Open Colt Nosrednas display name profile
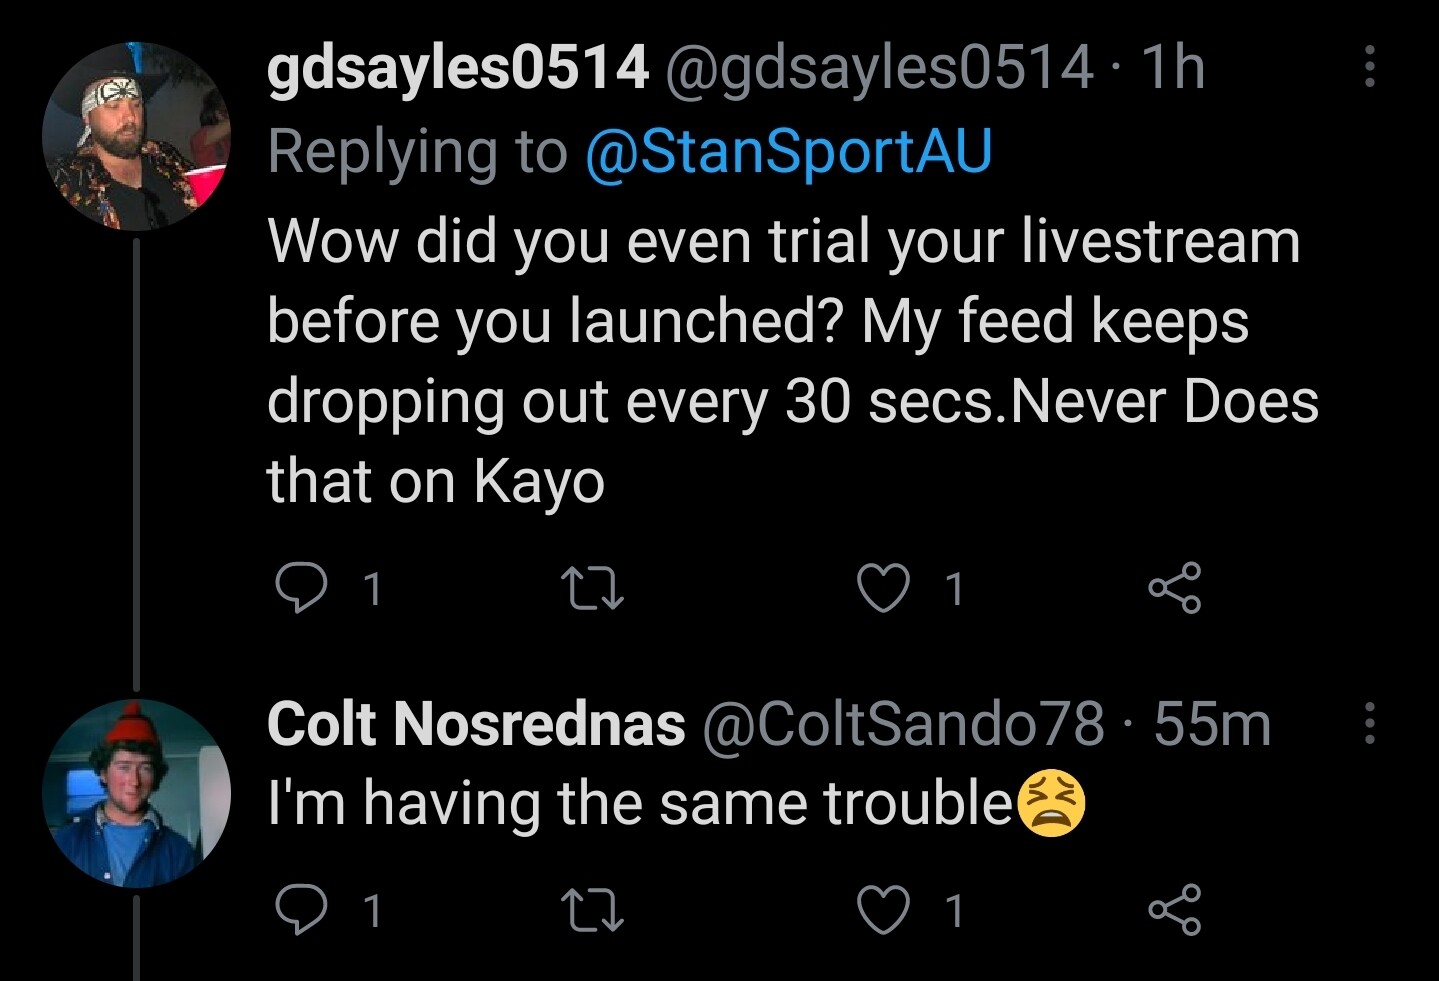Screen dimensions: 1439x981 [476, 724]
